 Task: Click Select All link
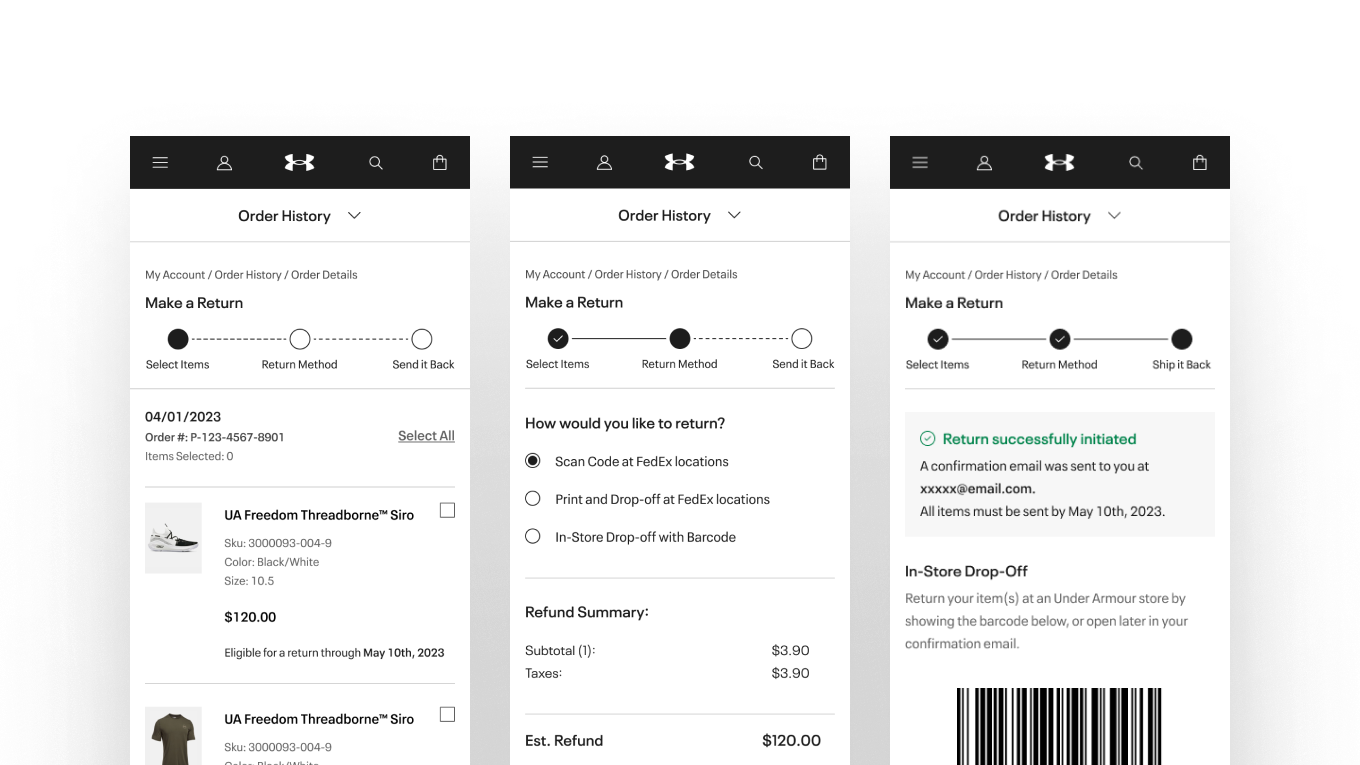point(426,436)
